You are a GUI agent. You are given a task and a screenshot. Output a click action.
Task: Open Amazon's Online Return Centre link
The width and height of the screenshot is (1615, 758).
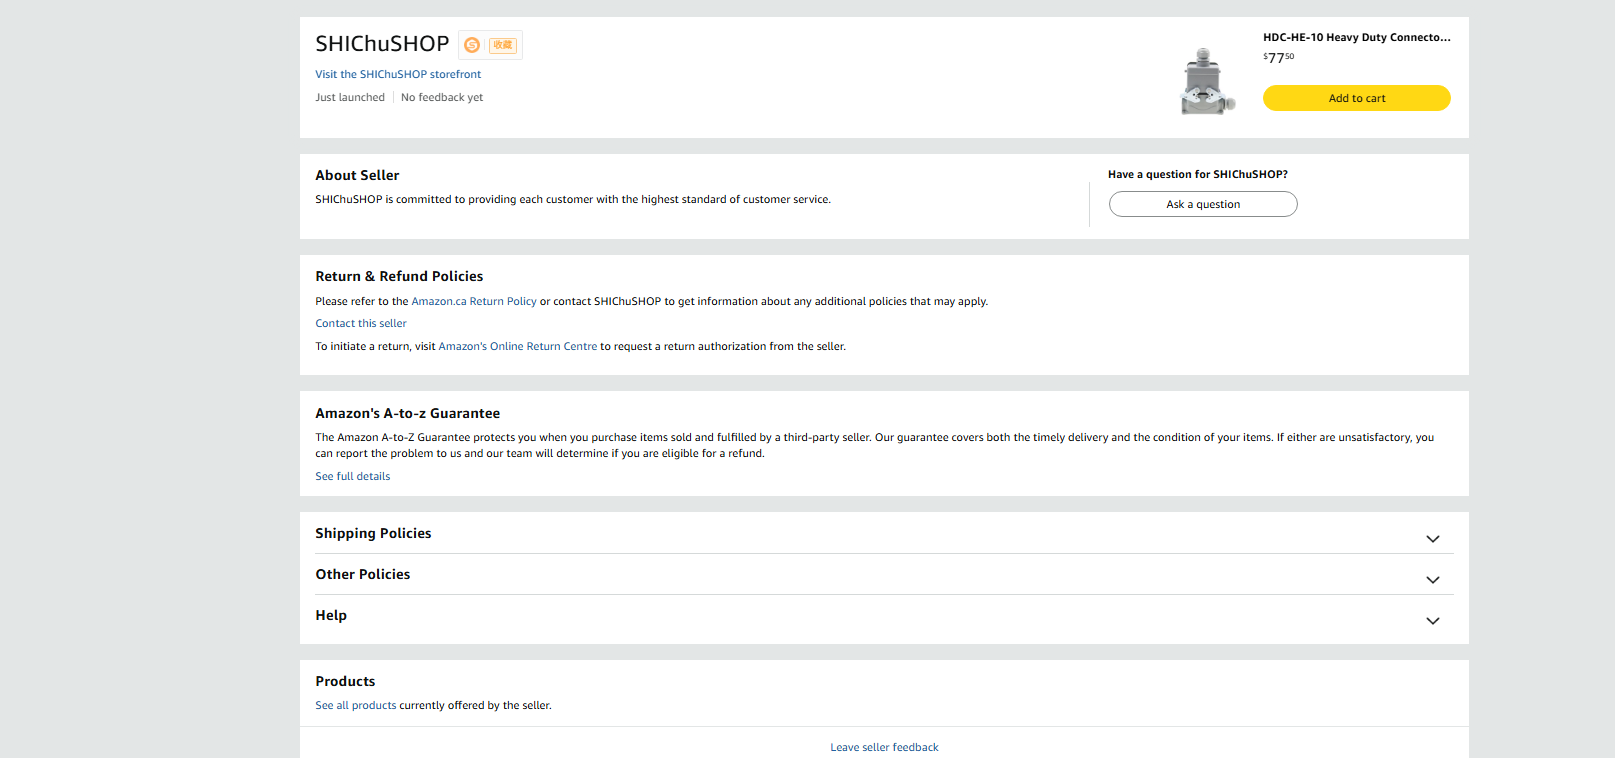click(x=517, y=346)
